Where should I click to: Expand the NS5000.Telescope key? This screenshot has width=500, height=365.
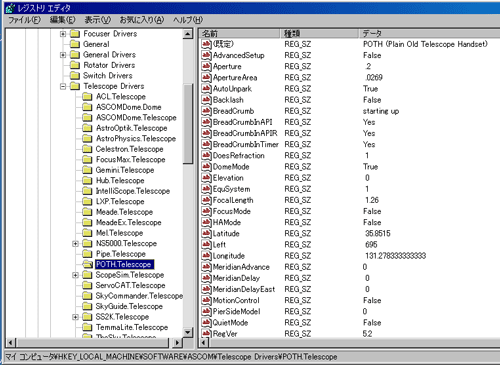pos(75,244)
